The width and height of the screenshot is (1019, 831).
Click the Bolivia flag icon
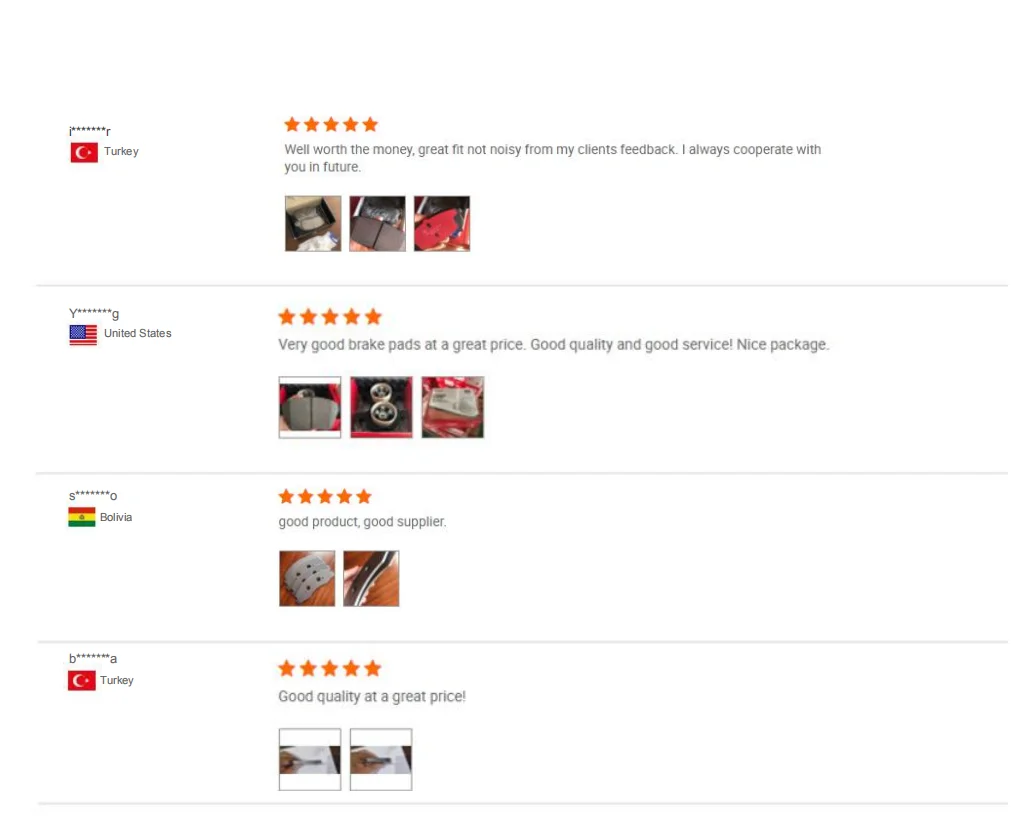point(82,517)
